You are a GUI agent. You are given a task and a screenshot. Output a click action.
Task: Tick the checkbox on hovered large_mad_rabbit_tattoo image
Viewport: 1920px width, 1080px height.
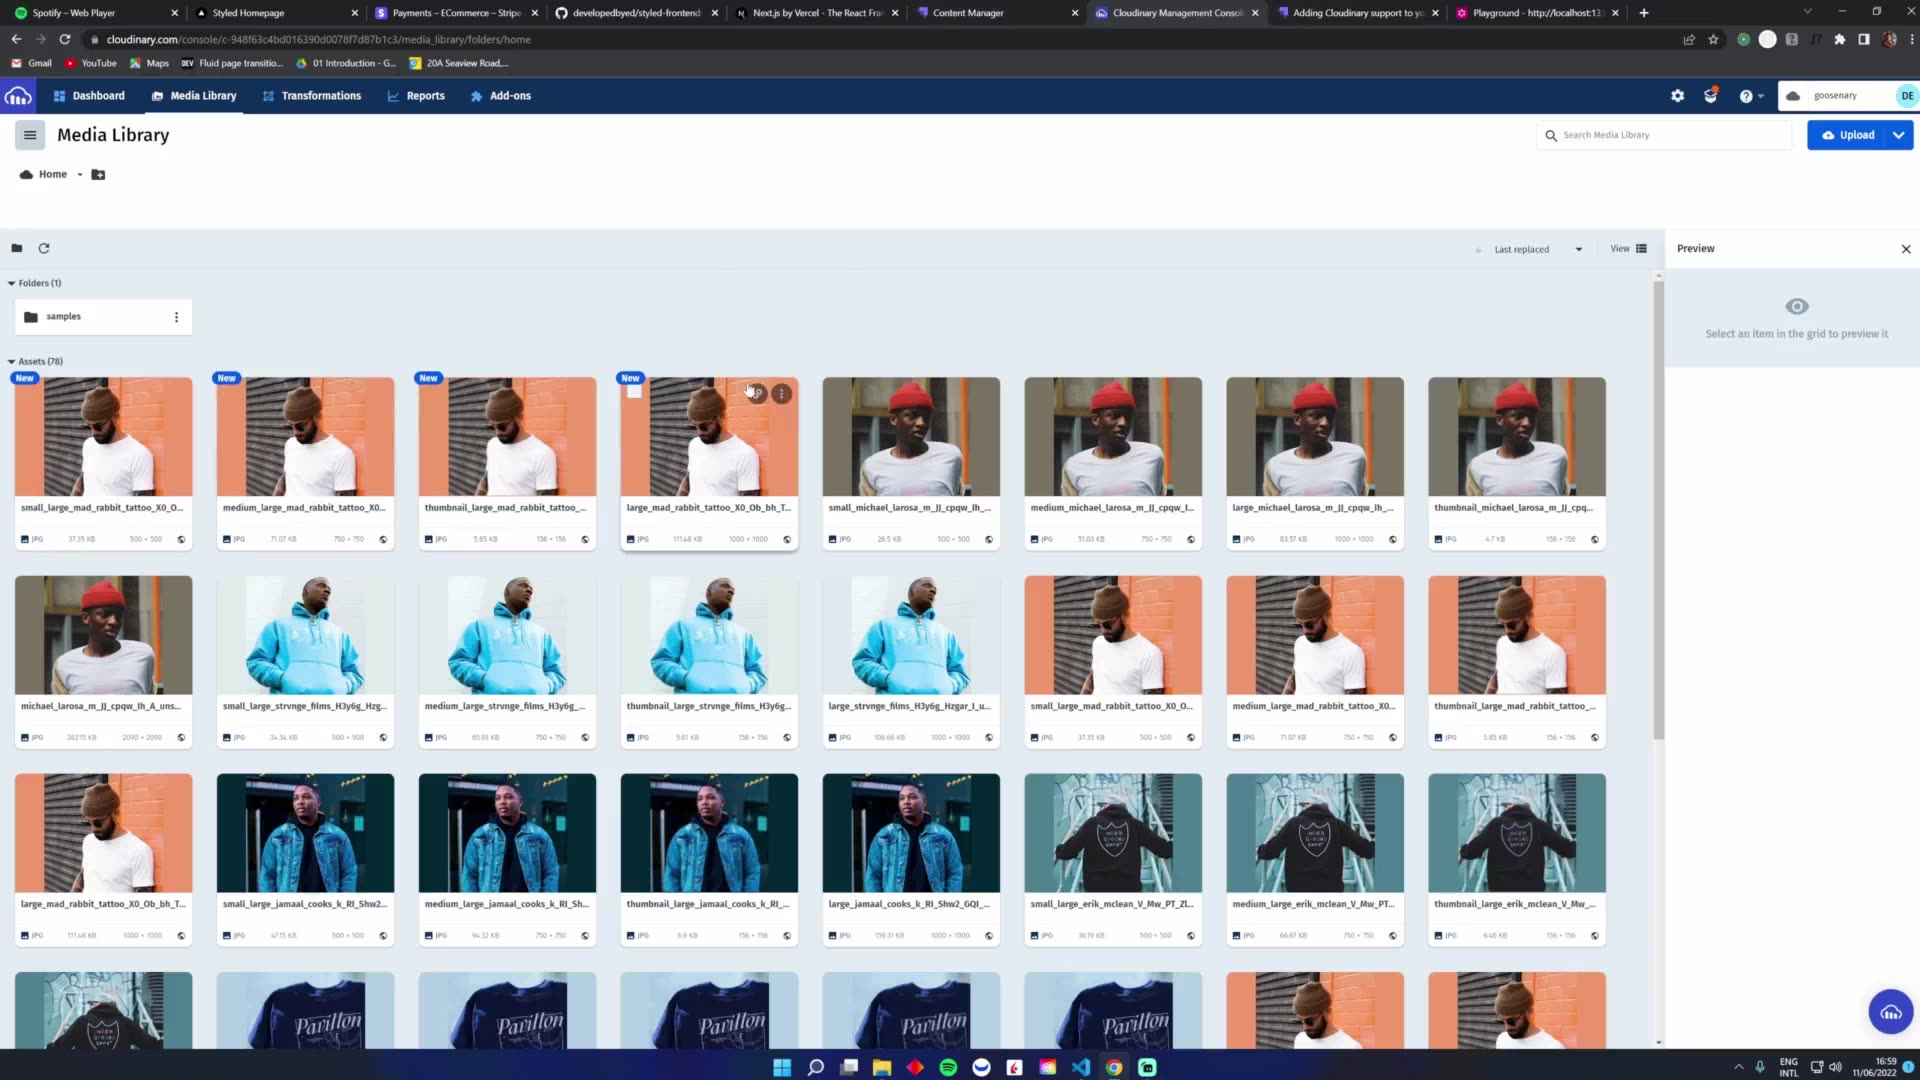click(x=634, y=392)
